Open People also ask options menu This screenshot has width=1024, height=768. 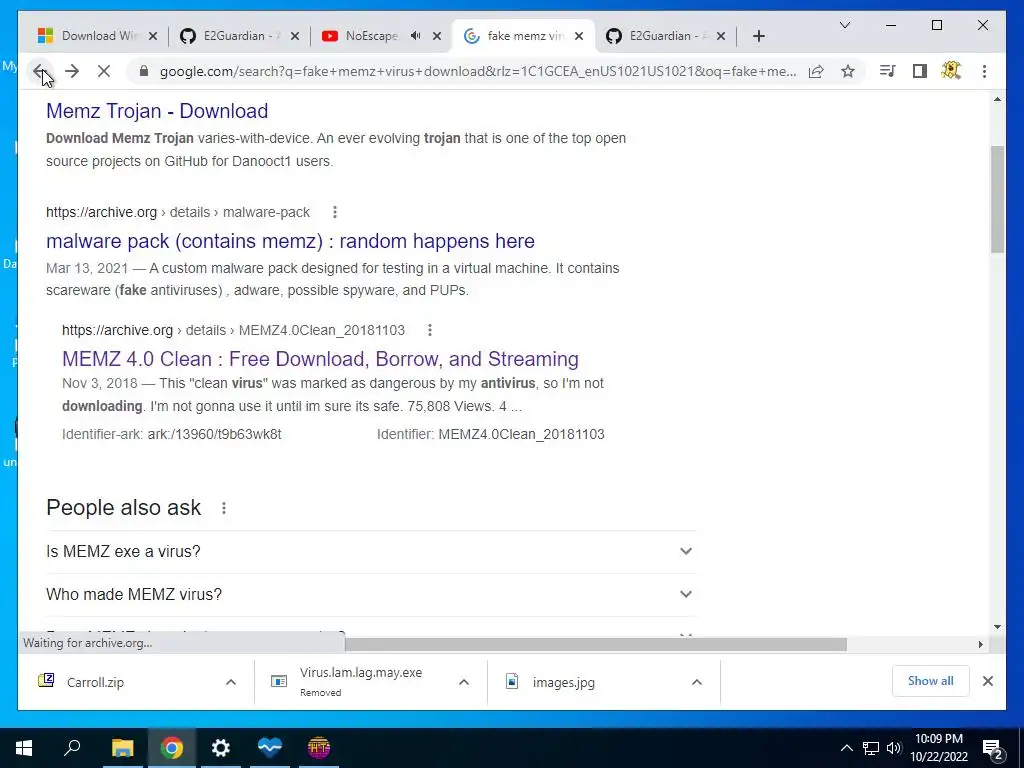(224, 508)
